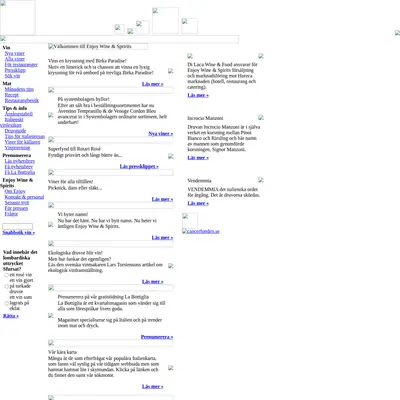Click the image next to Incrocio Manzoni heading

click(261, 117)
